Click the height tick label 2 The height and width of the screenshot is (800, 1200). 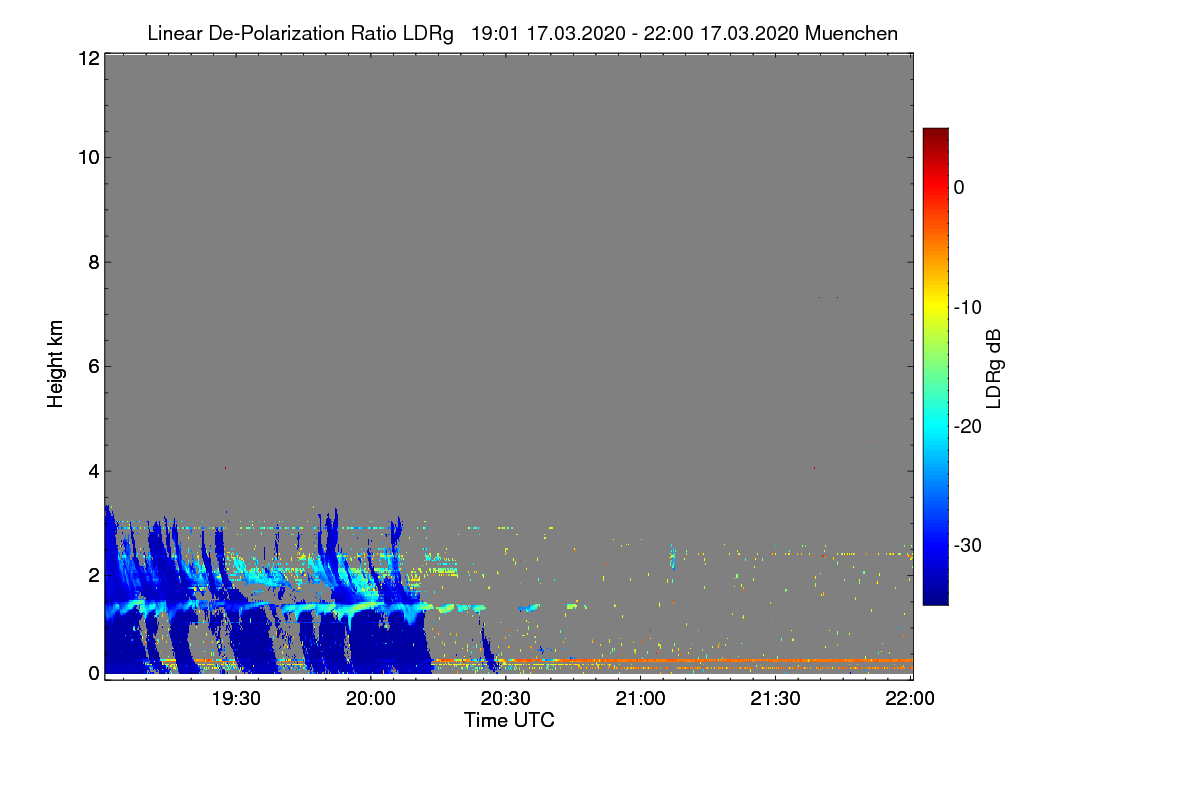pos(93,575)
